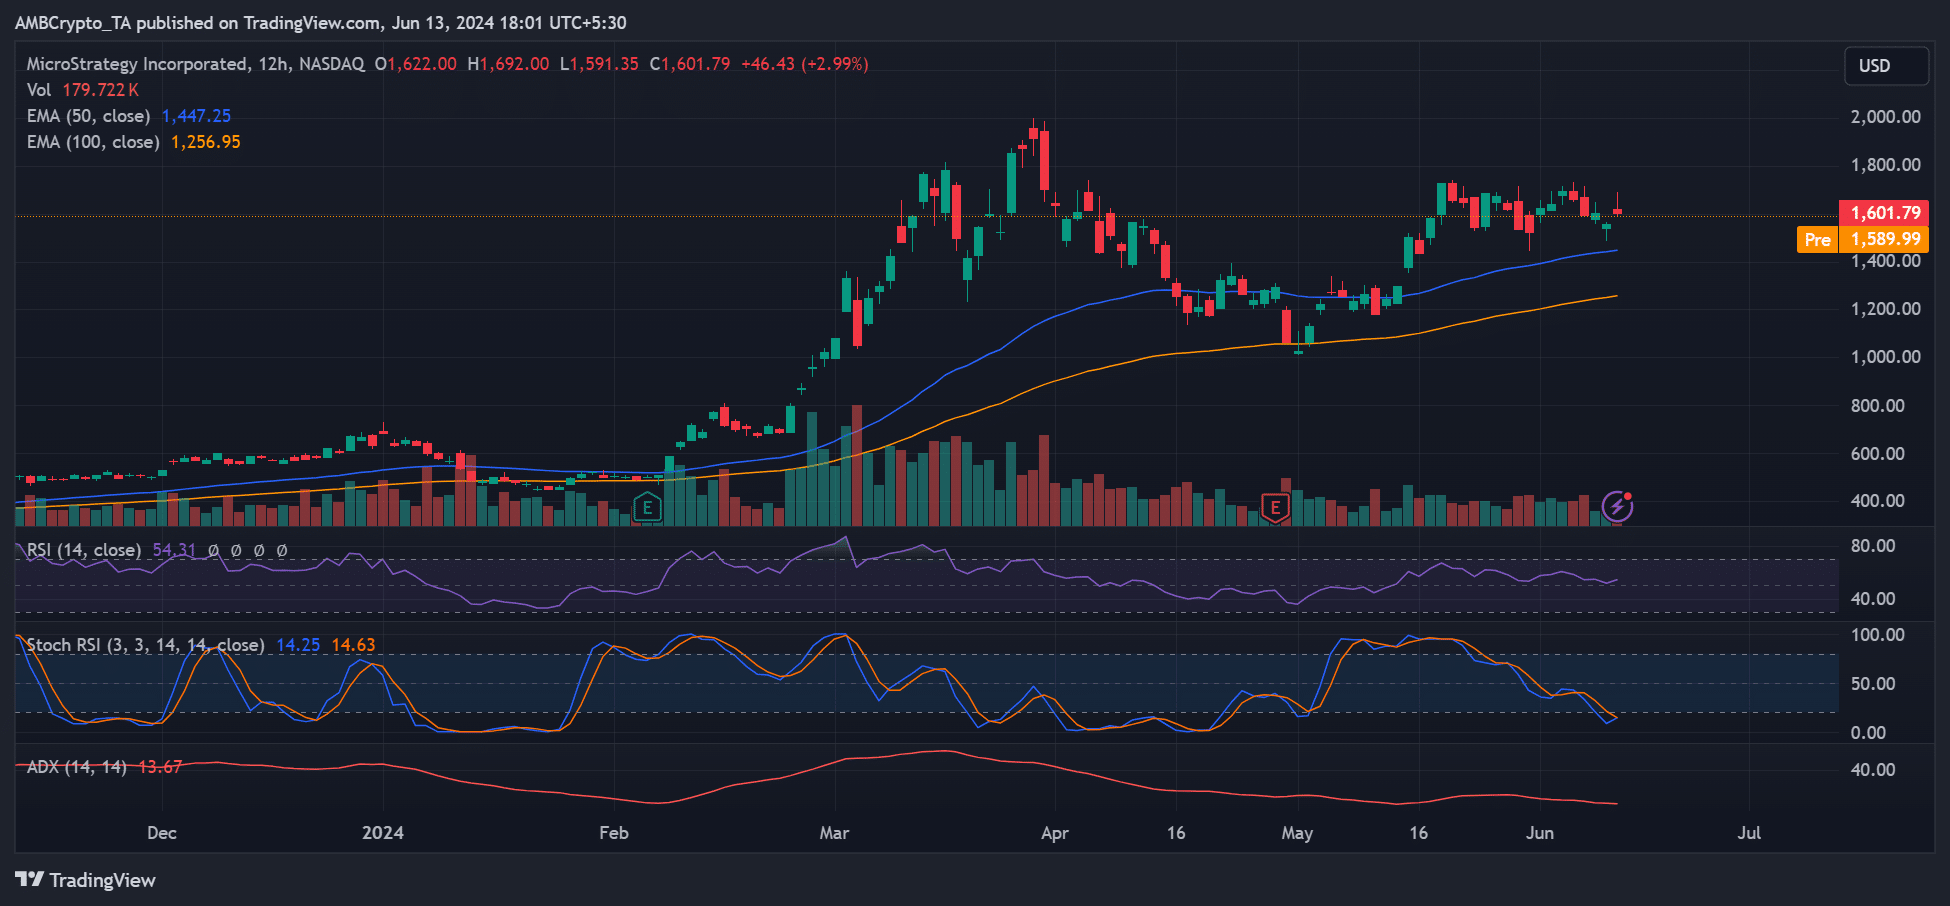Click the orange Pre market tag
This screenshot has height=906, width=1950.
1817,239
